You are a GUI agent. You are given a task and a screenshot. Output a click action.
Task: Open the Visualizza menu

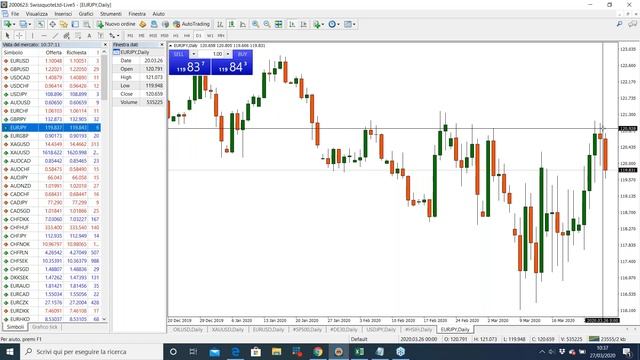tap(37, 14)
